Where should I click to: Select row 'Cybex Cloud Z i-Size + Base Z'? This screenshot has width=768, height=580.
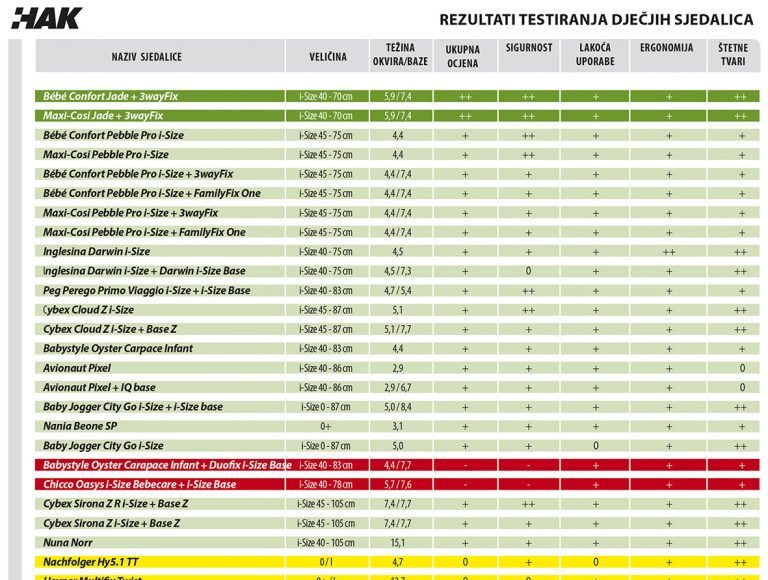click(397, 329)
